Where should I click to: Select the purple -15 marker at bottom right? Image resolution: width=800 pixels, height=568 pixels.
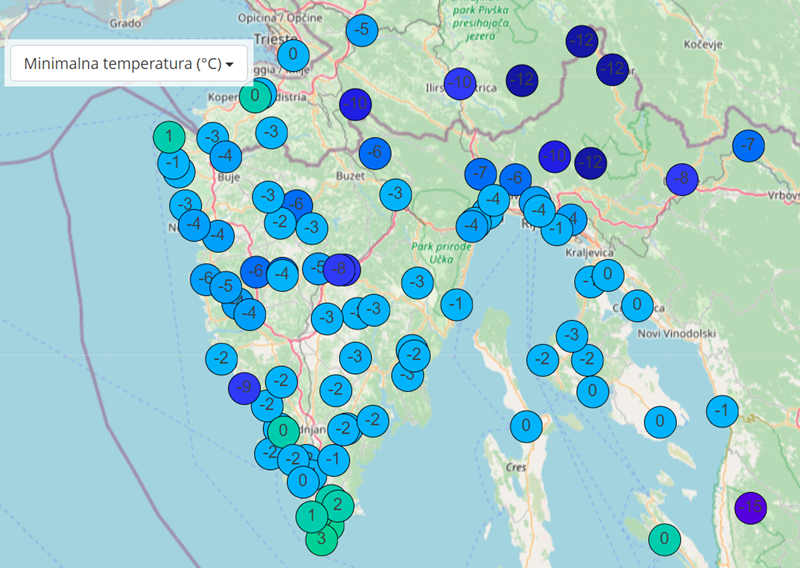pyautogui.click(x=750, y=507)
